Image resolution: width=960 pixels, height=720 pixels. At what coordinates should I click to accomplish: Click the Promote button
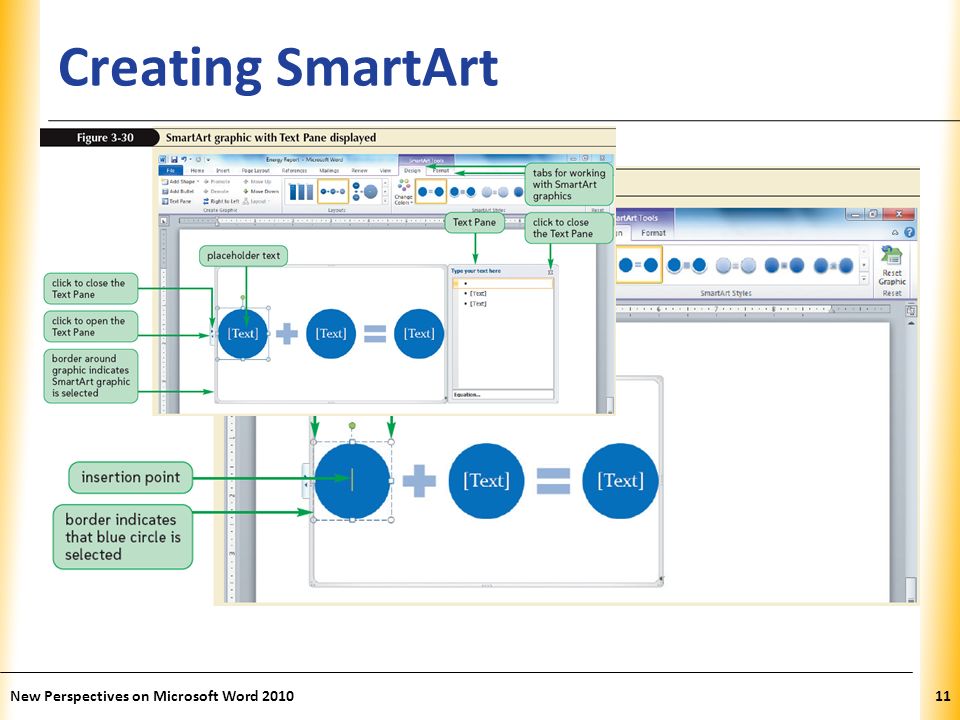click(x=217, y=182)
